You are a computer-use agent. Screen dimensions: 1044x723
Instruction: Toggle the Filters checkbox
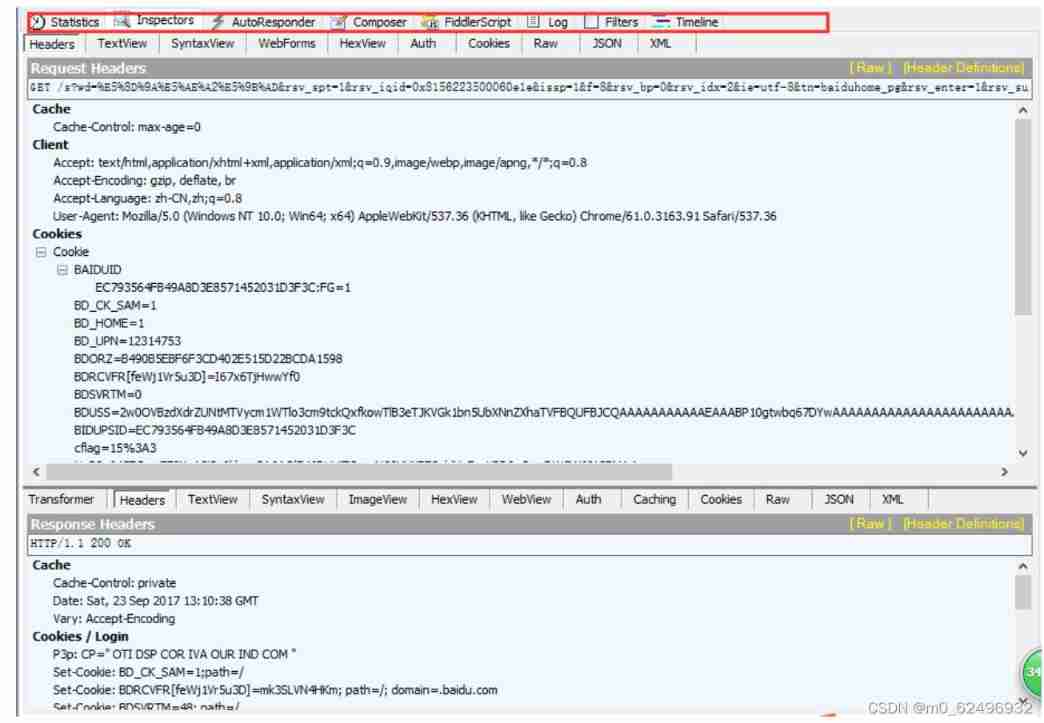pyautogui.click(x=591, y=22)
